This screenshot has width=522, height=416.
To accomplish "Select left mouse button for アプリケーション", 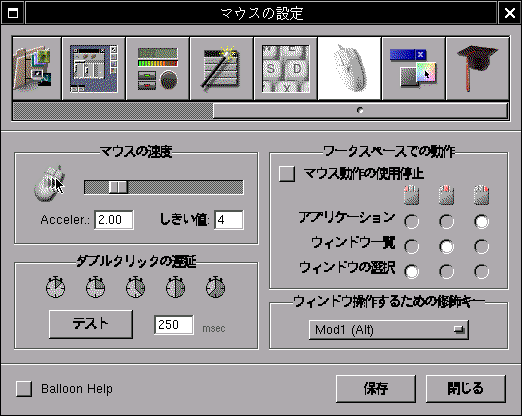I will (411, 221).
